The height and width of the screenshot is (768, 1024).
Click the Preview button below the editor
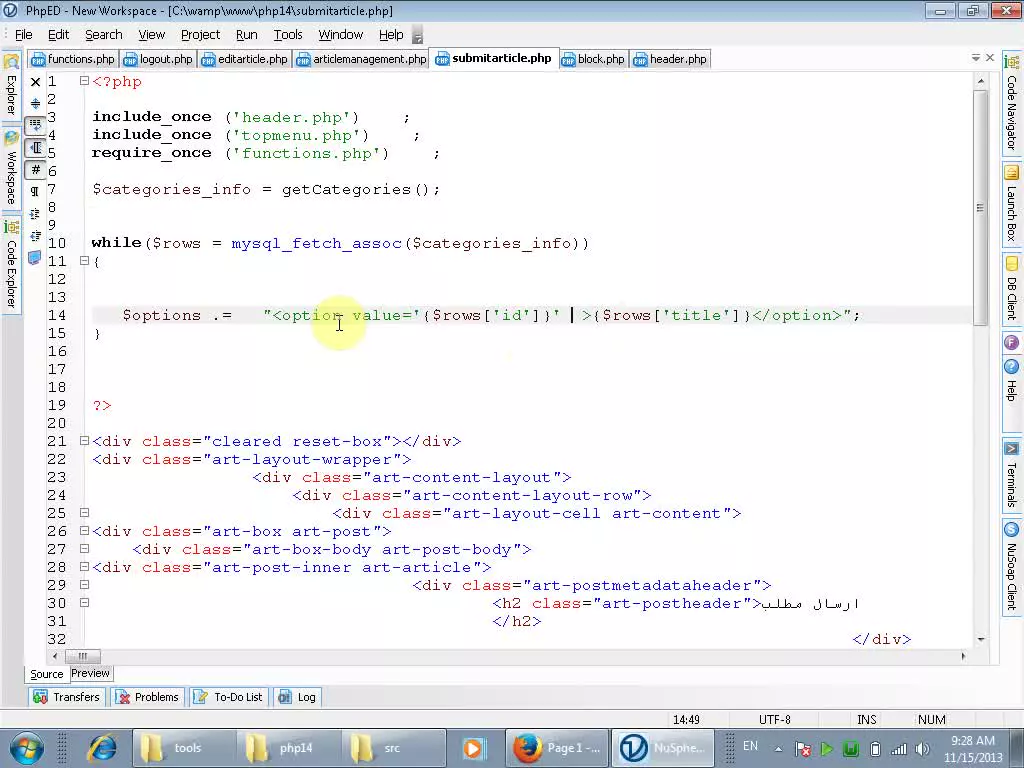click(x=90, y=673)
